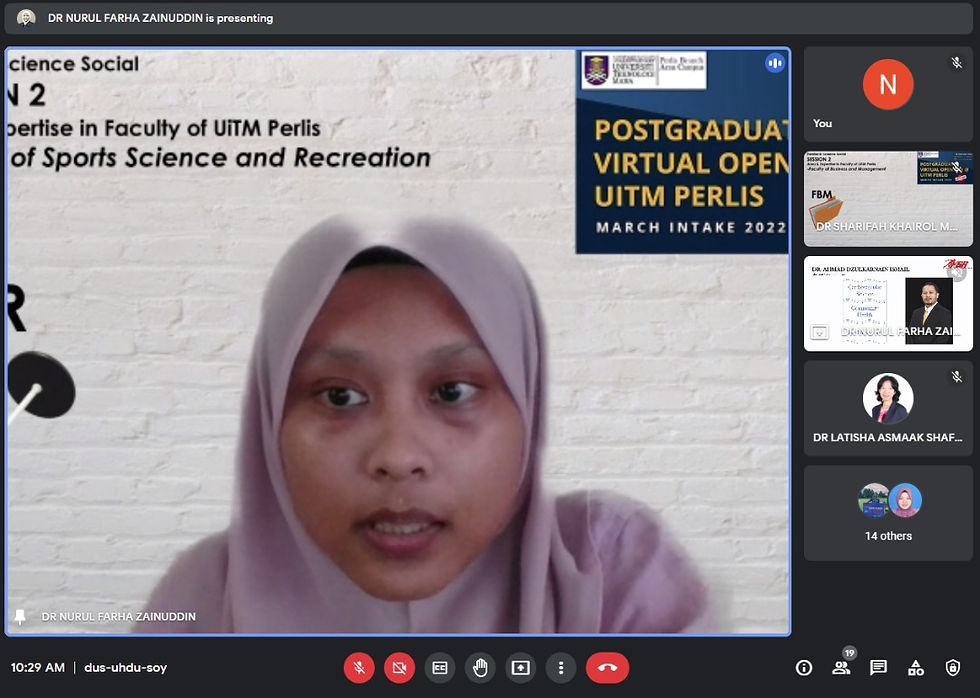Raise your hand
The image size is (980, 698).
pyautogui.click(x=480, y=667)
